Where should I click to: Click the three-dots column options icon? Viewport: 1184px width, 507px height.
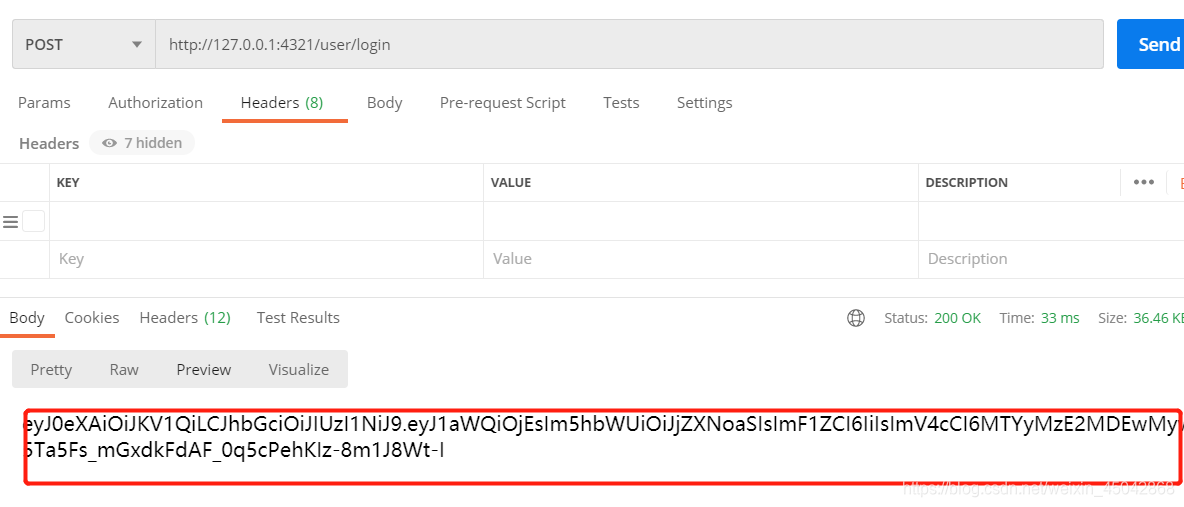(1144, 182)
